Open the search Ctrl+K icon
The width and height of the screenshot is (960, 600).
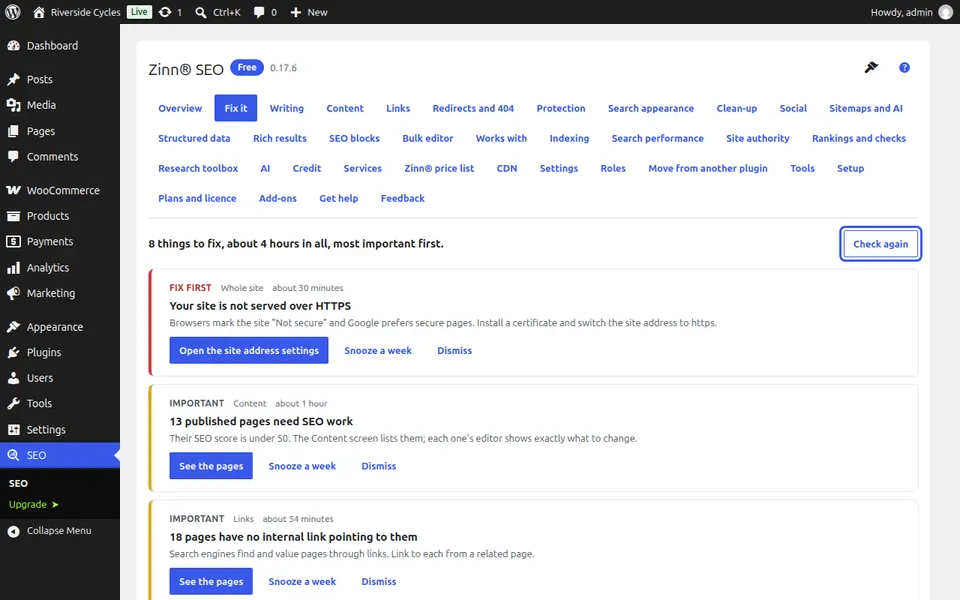(x=200, y=12)
